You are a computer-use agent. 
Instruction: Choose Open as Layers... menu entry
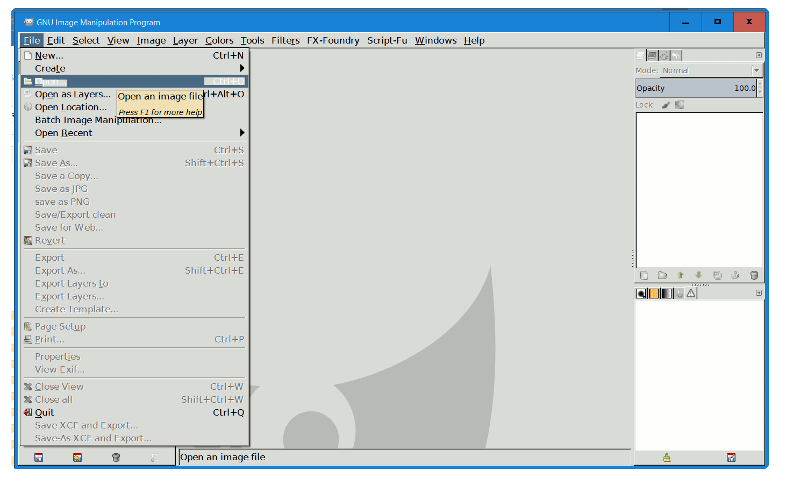[135, 94]
